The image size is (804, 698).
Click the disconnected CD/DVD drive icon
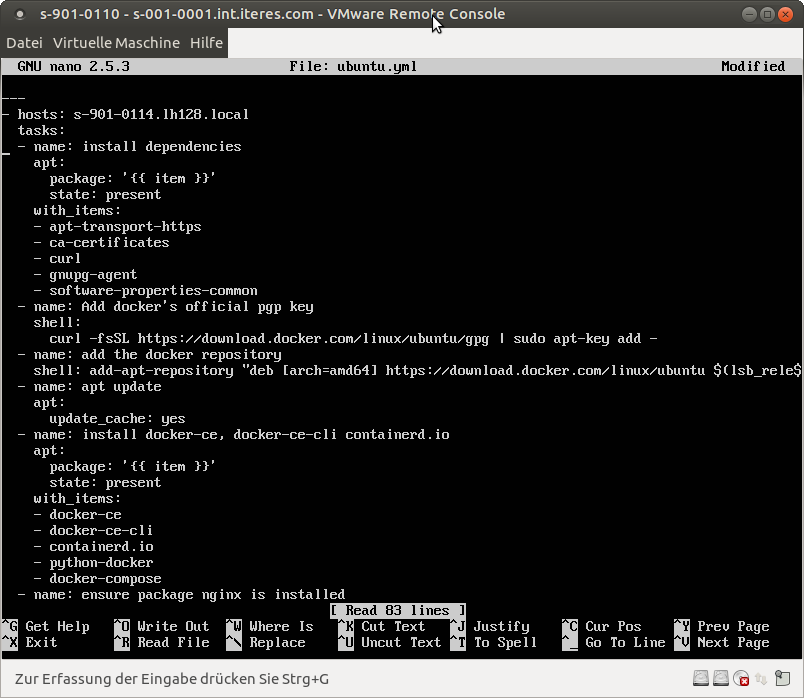point(741,679)
